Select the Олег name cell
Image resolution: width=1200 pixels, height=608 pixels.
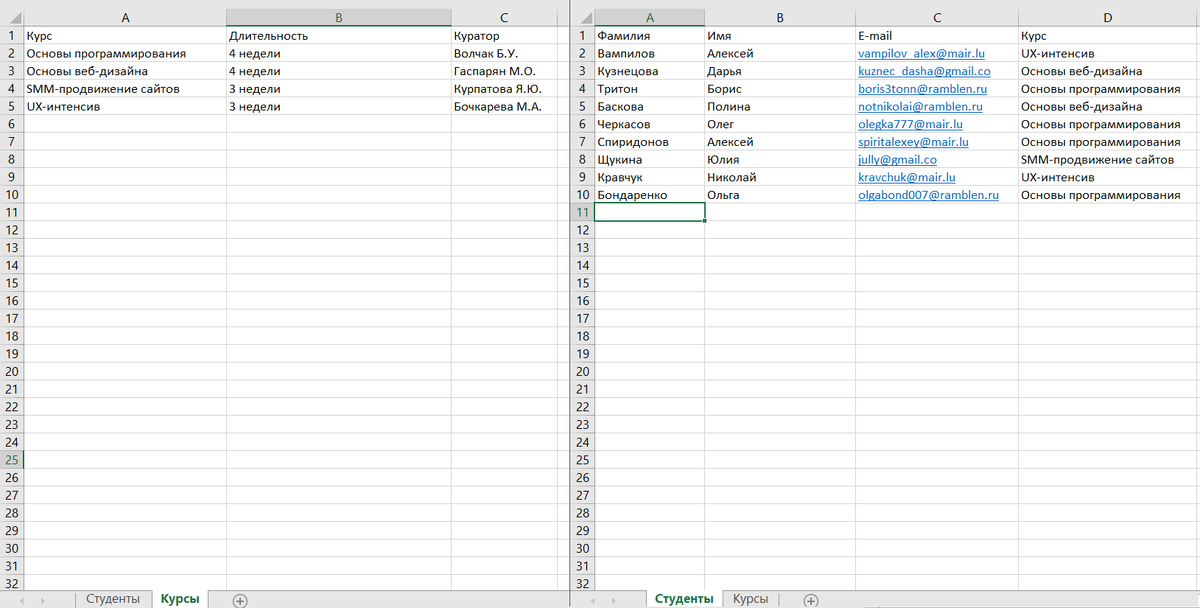780,124
